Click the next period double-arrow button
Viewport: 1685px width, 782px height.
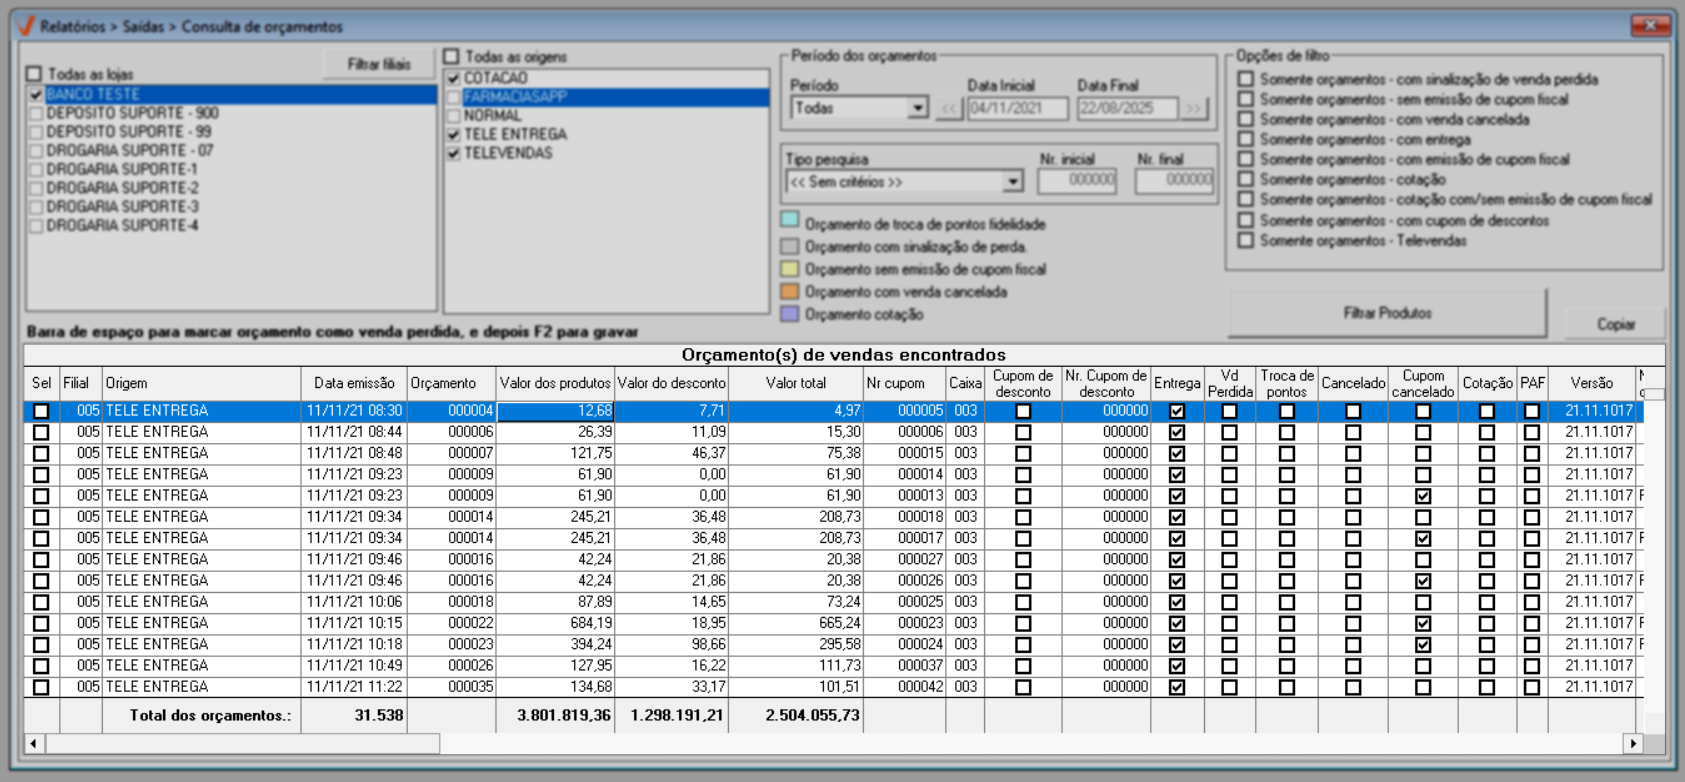point(1194,108)
